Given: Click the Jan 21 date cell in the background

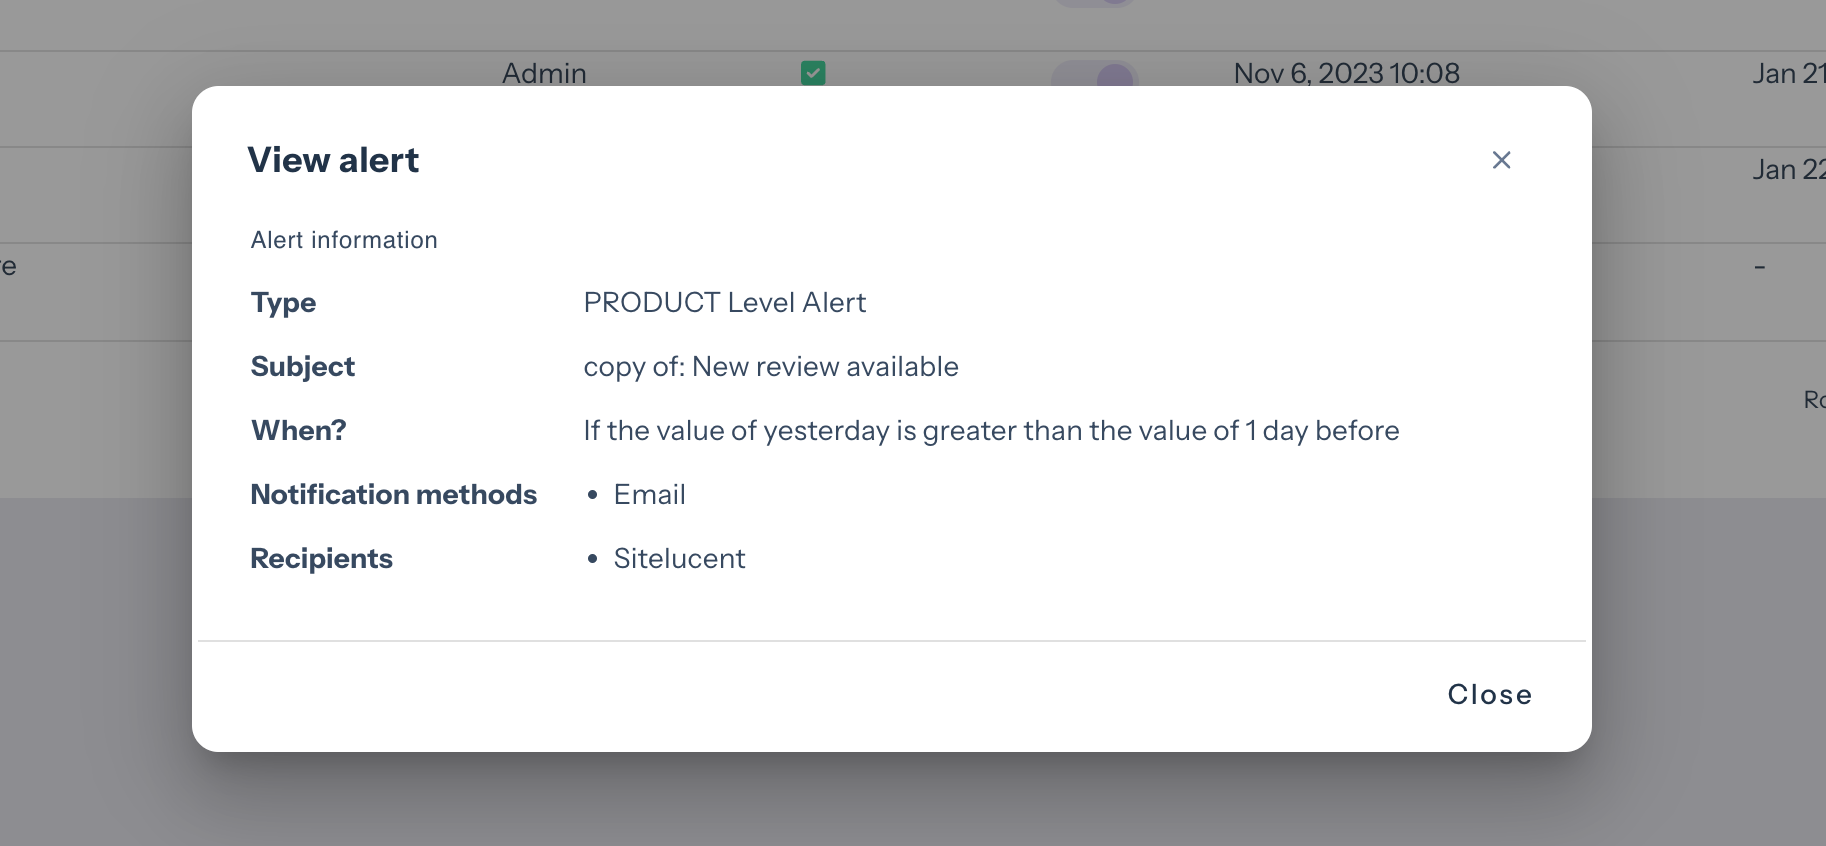Looking at the screenshot, I should click(x=1788, y=73).
